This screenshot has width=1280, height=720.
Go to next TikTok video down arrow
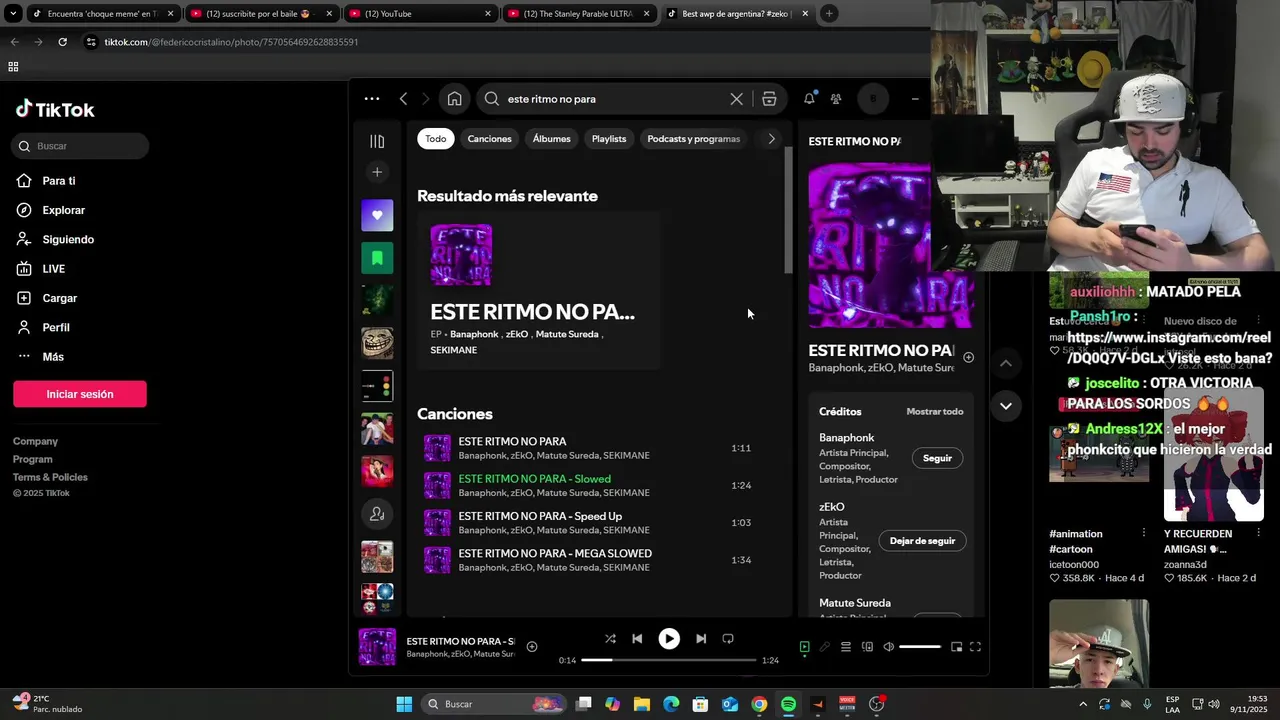(1006, 406)
